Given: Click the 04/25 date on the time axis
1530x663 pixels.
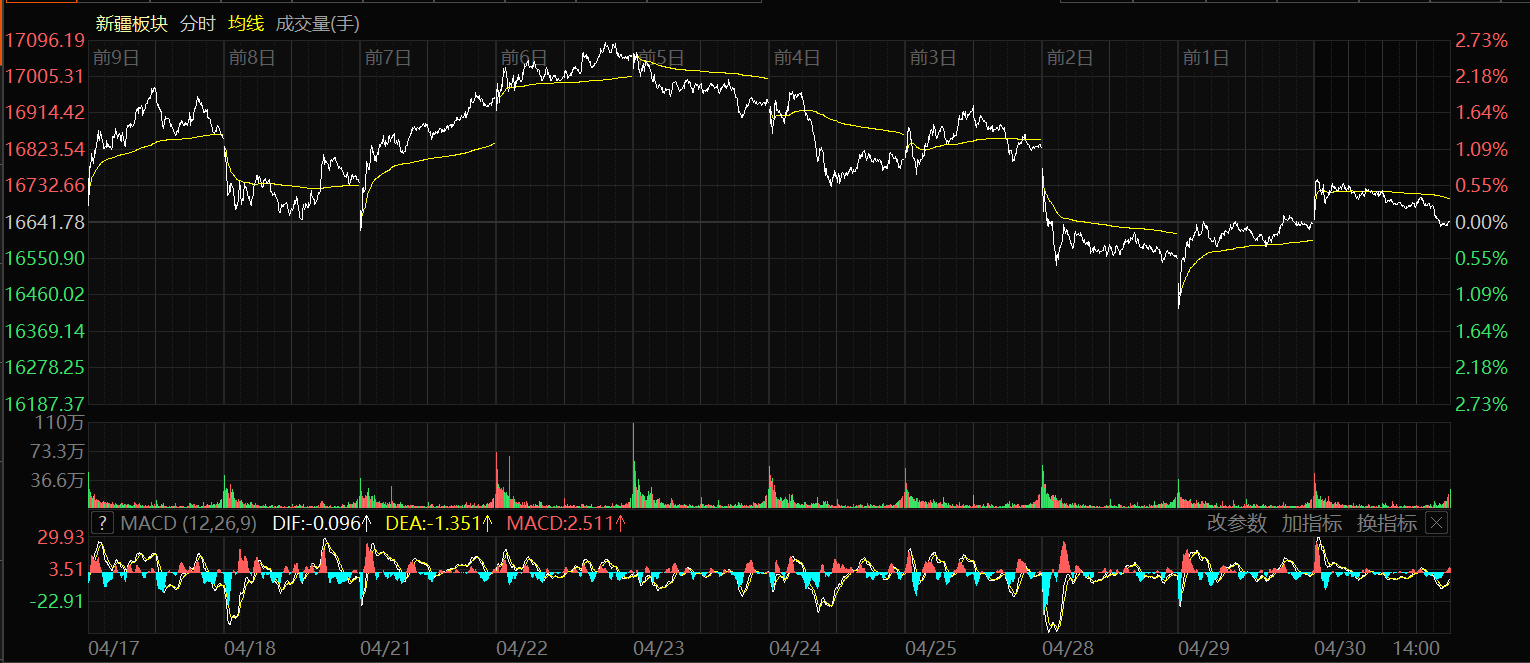Looking at the screenshot, I should (931, 648).
